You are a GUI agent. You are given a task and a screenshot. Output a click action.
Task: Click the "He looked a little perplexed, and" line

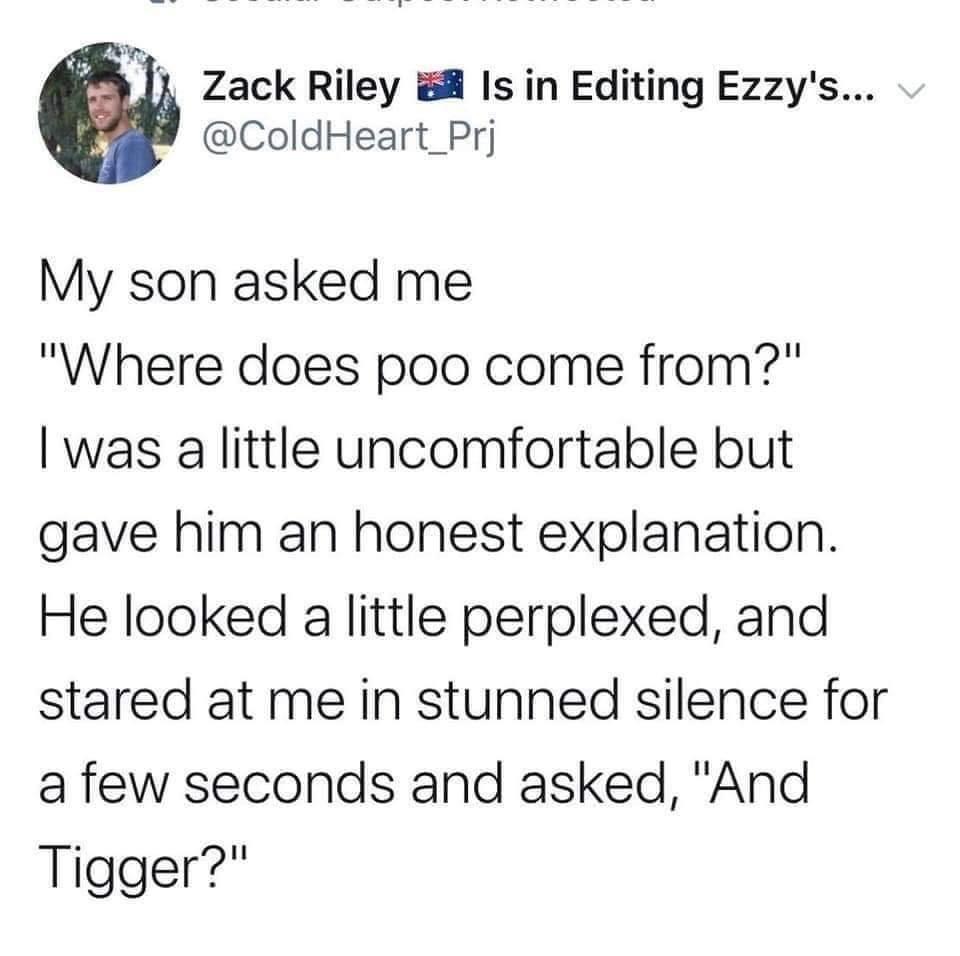434,619
